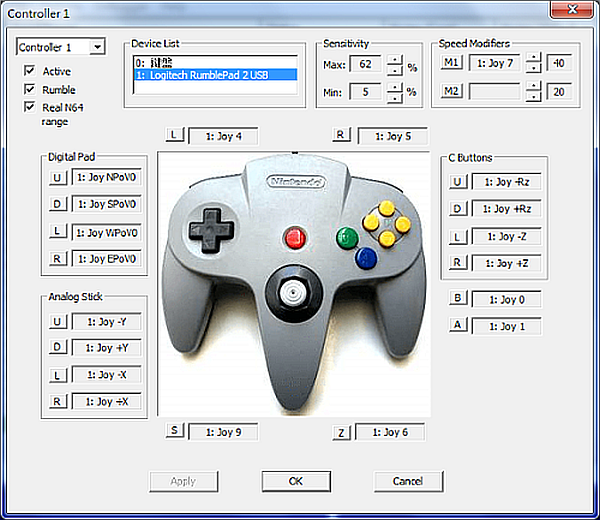Assign Analog Stick Right button
Viewport: 600px width, 520px height.
click(x=58, y=401)
